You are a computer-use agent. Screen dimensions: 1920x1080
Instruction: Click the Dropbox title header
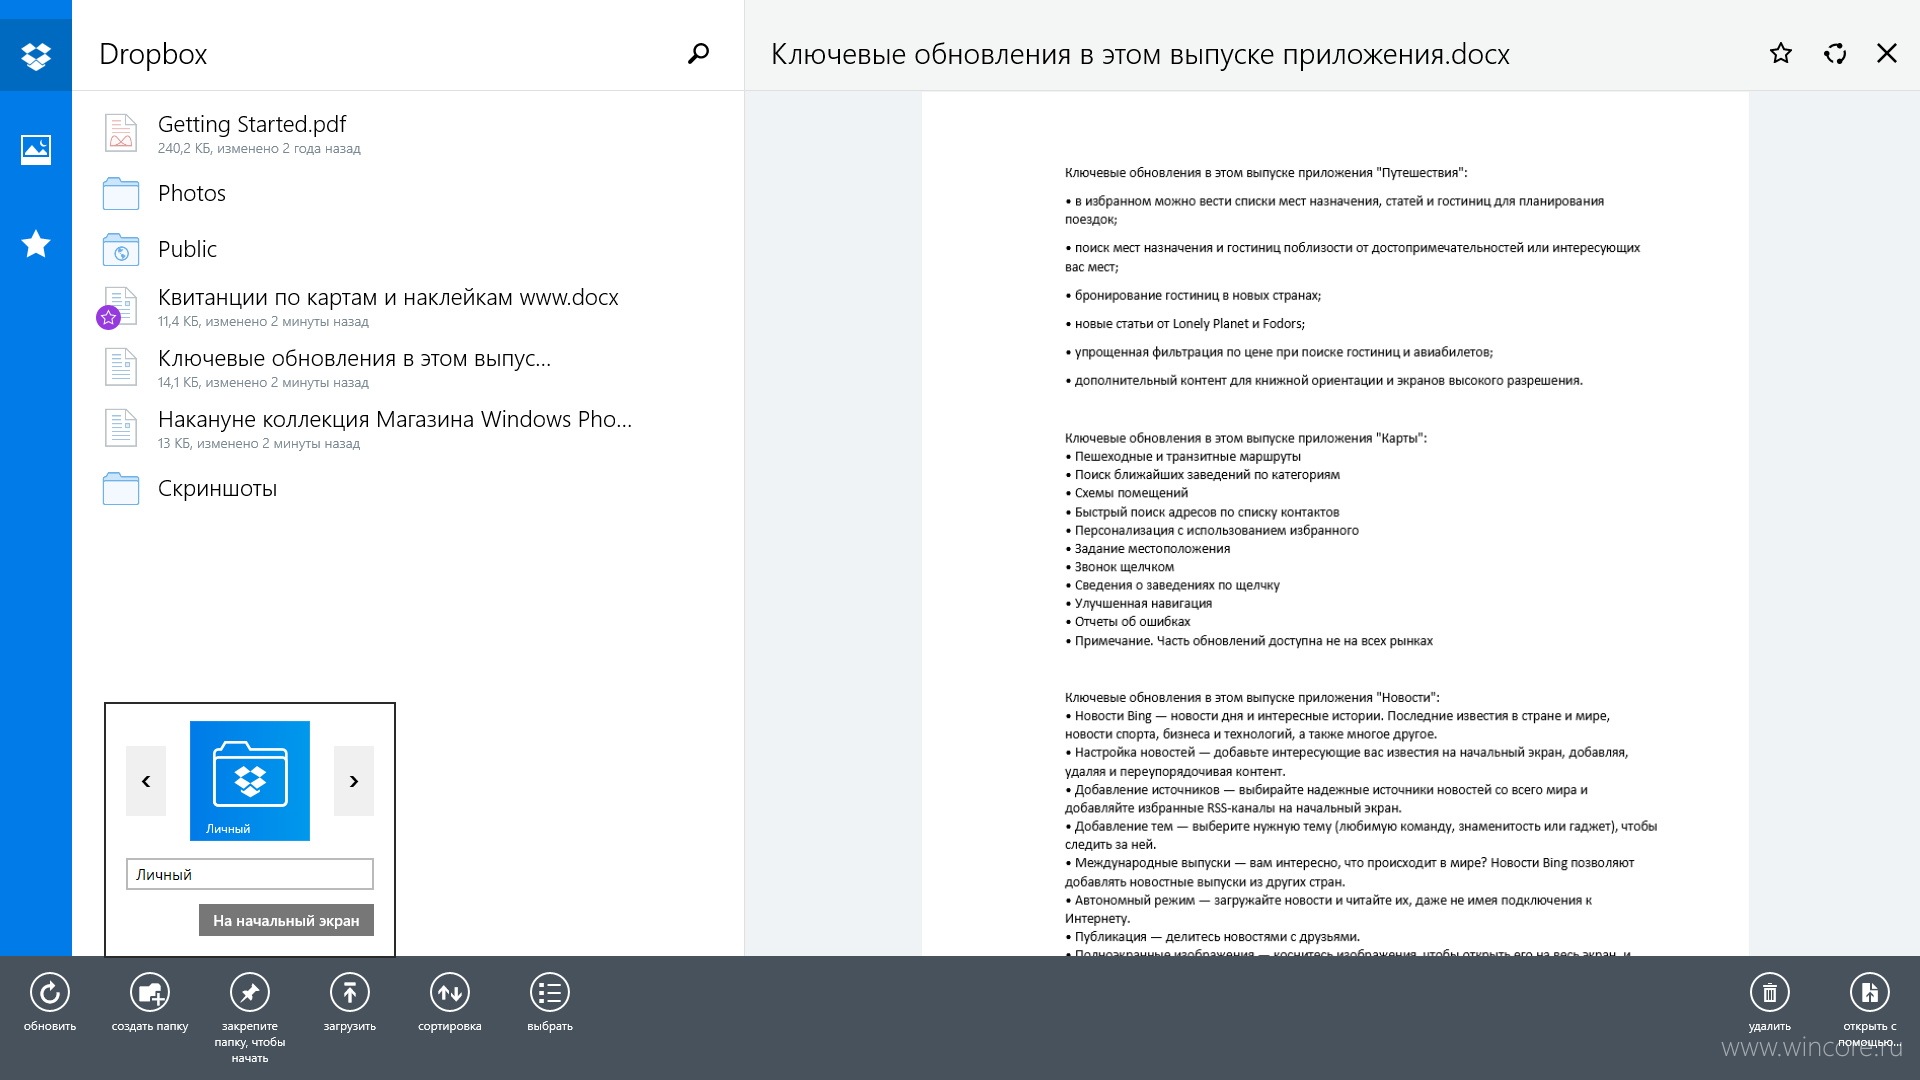[x=153, y=54]
